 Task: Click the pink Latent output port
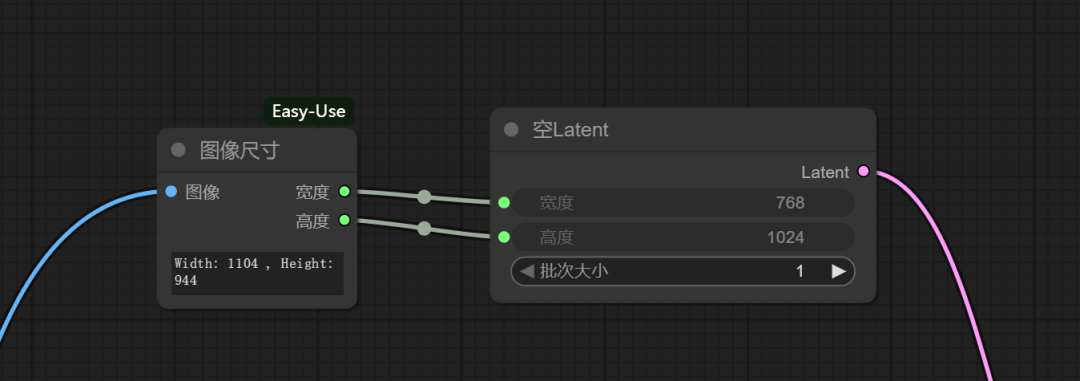pos(863,172)
